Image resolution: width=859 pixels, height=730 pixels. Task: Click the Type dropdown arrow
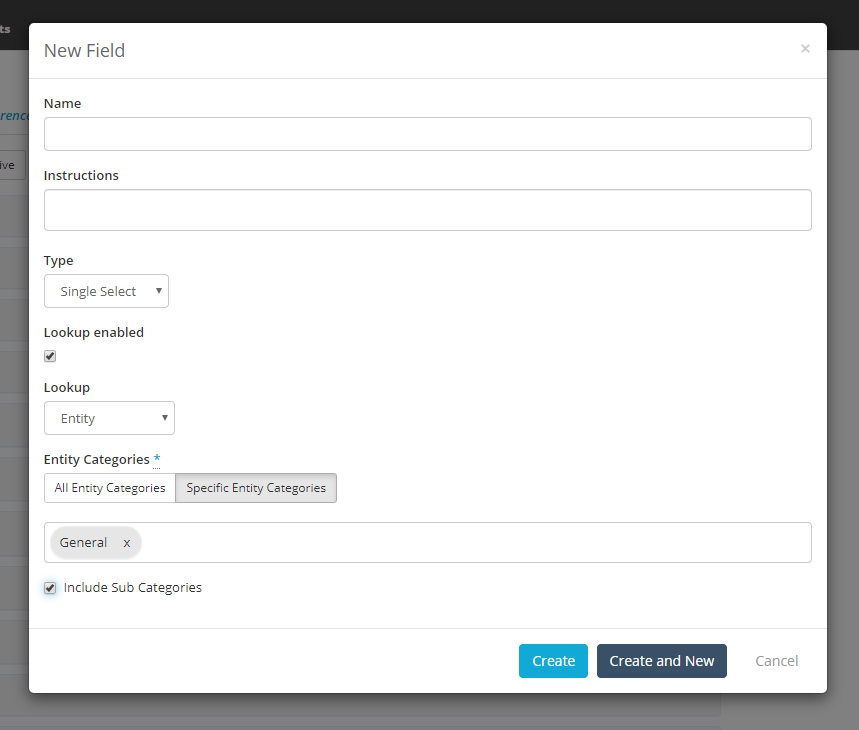[159, 291]
